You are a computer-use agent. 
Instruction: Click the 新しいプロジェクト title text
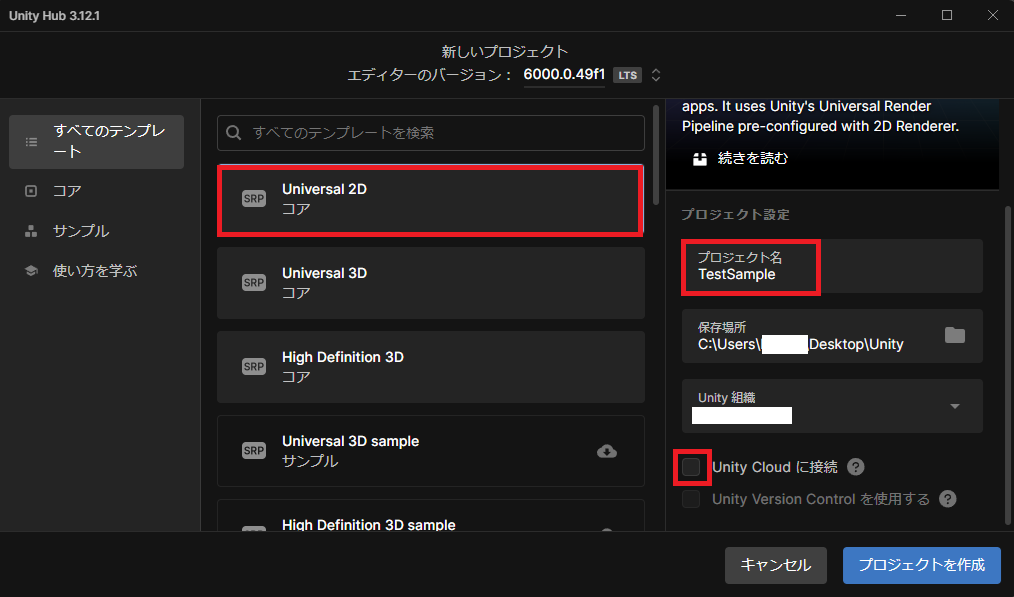coord(504,52)
